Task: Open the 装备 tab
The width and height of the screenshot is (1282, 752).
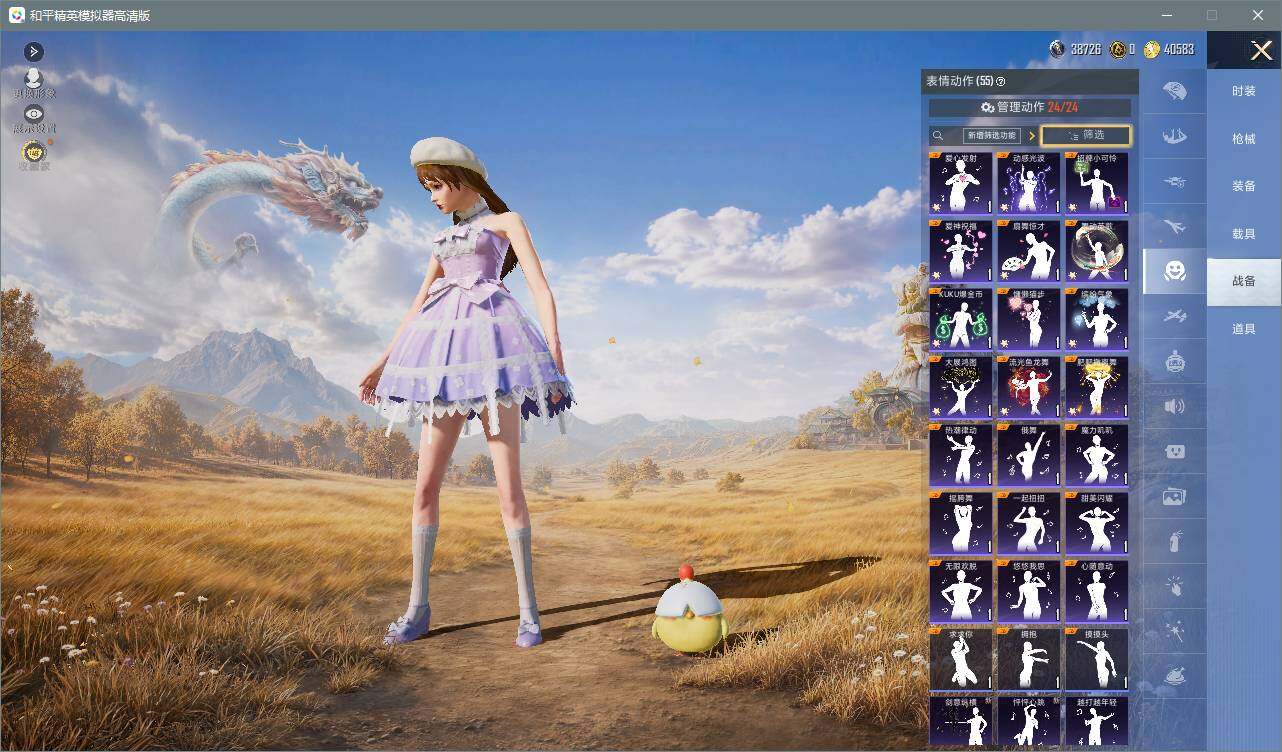Action: (x=1244, y=186)
